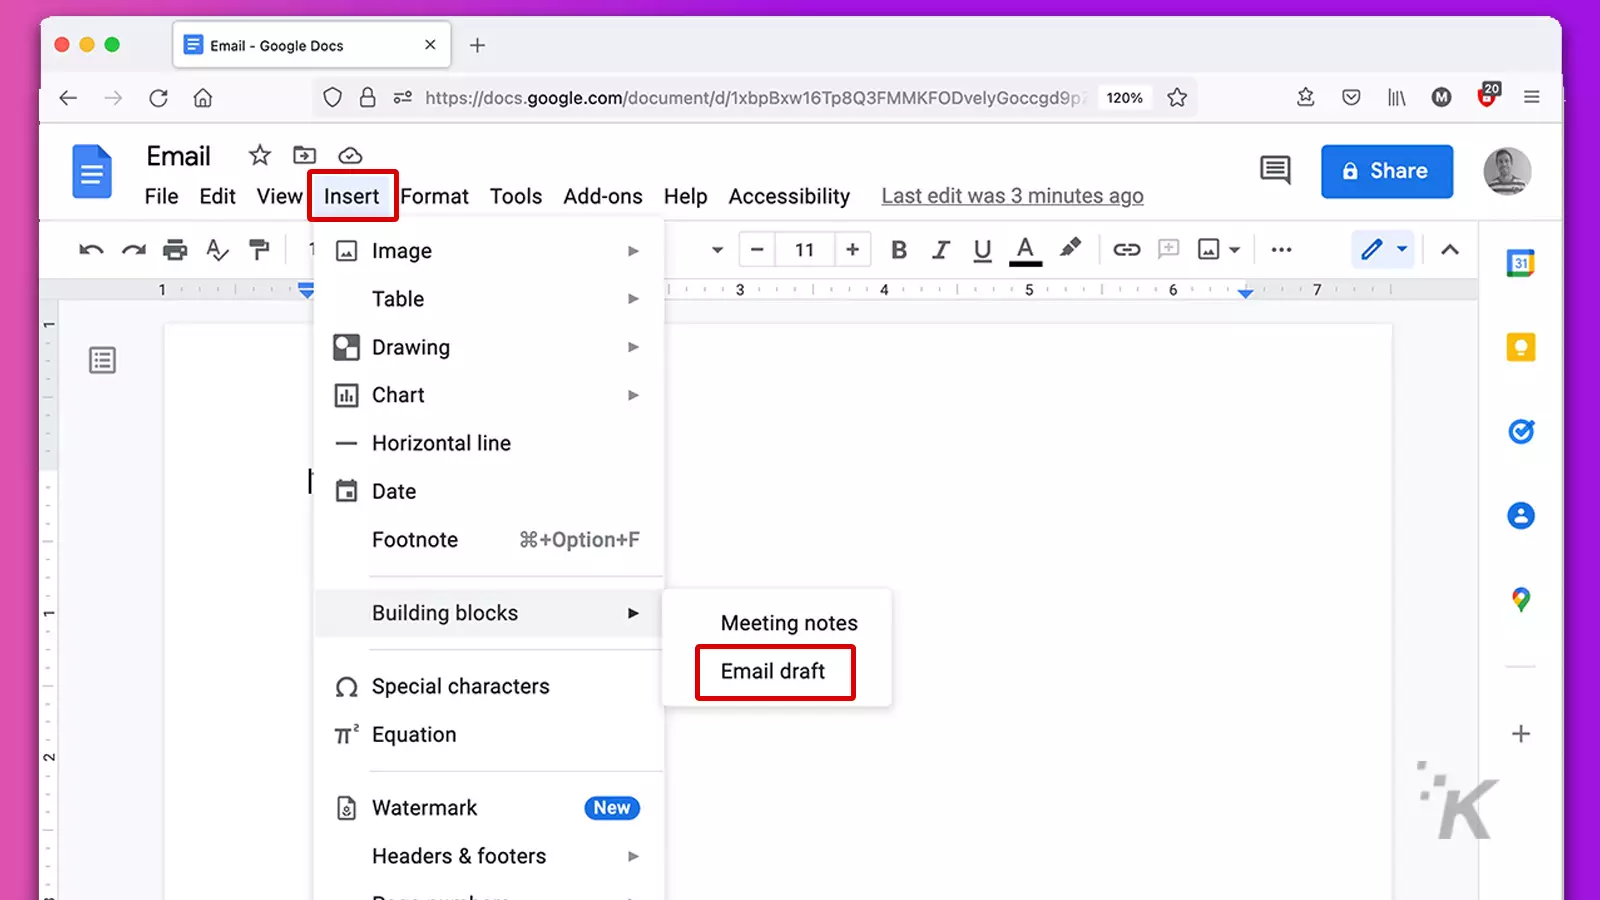Viewport: 1600px width, 900px height.
Task: Open the Help menu
Action: (x=685, y=197)
